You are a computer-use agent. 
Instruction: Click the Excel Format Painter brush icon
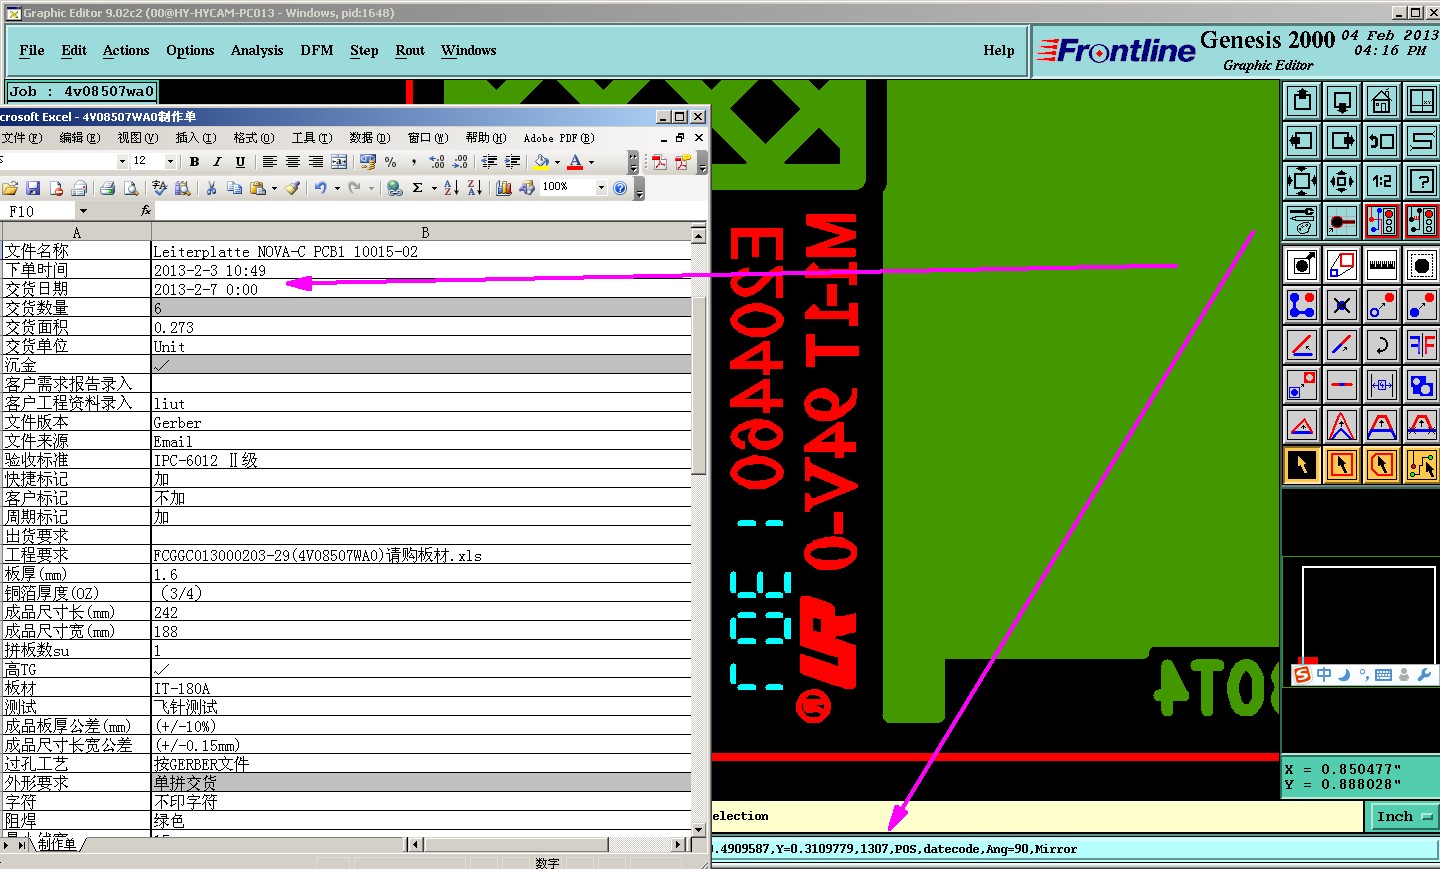click(x=292, y=188)
